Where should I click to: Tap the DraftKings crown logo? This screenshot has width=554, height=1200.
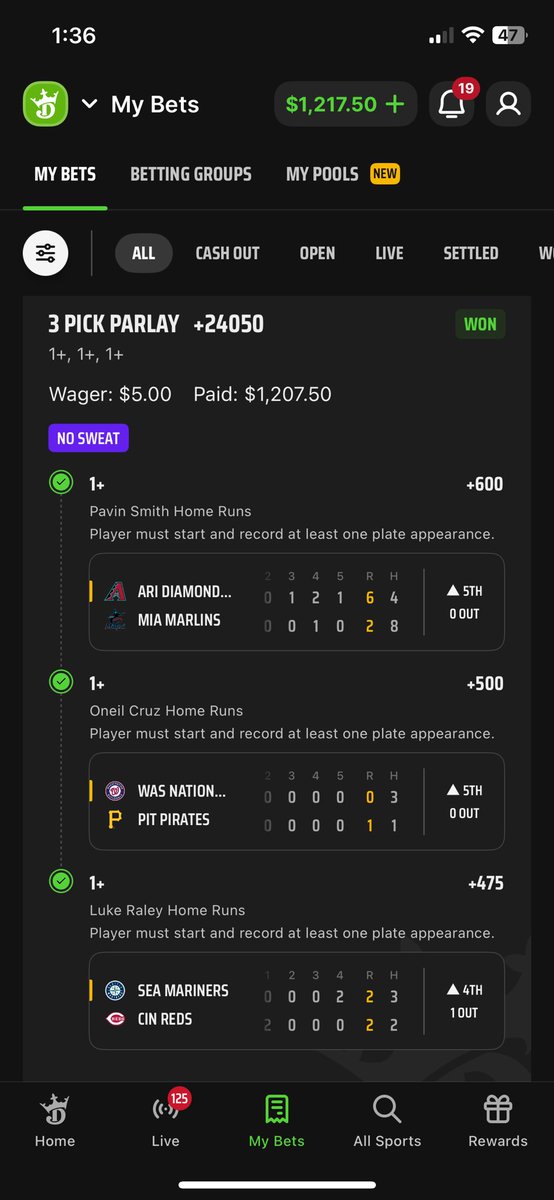45,104
